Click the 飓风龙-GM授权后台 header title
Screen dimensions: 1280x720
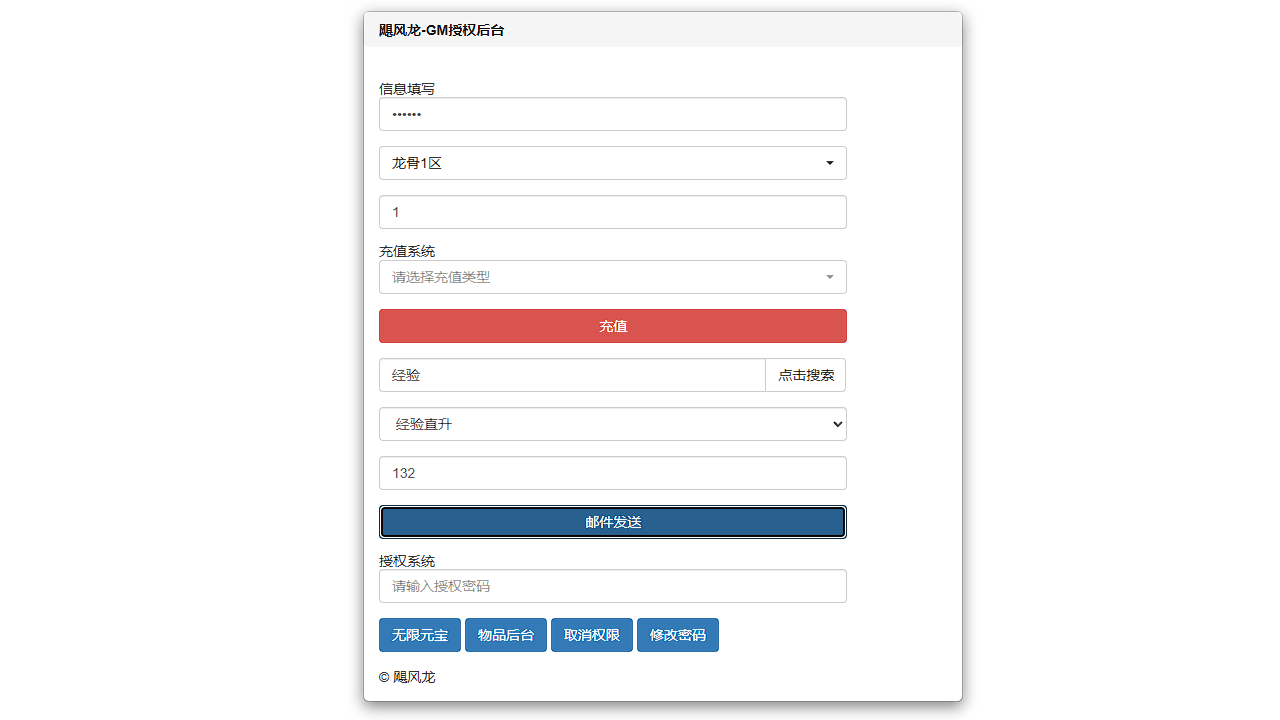click(441, 30)
